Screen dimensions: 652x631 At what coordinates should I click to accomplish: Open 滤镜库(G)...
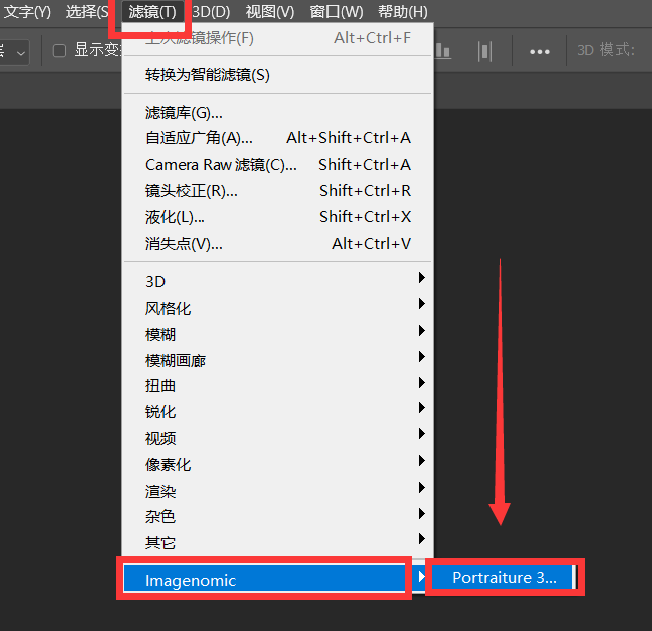(277, 113)
